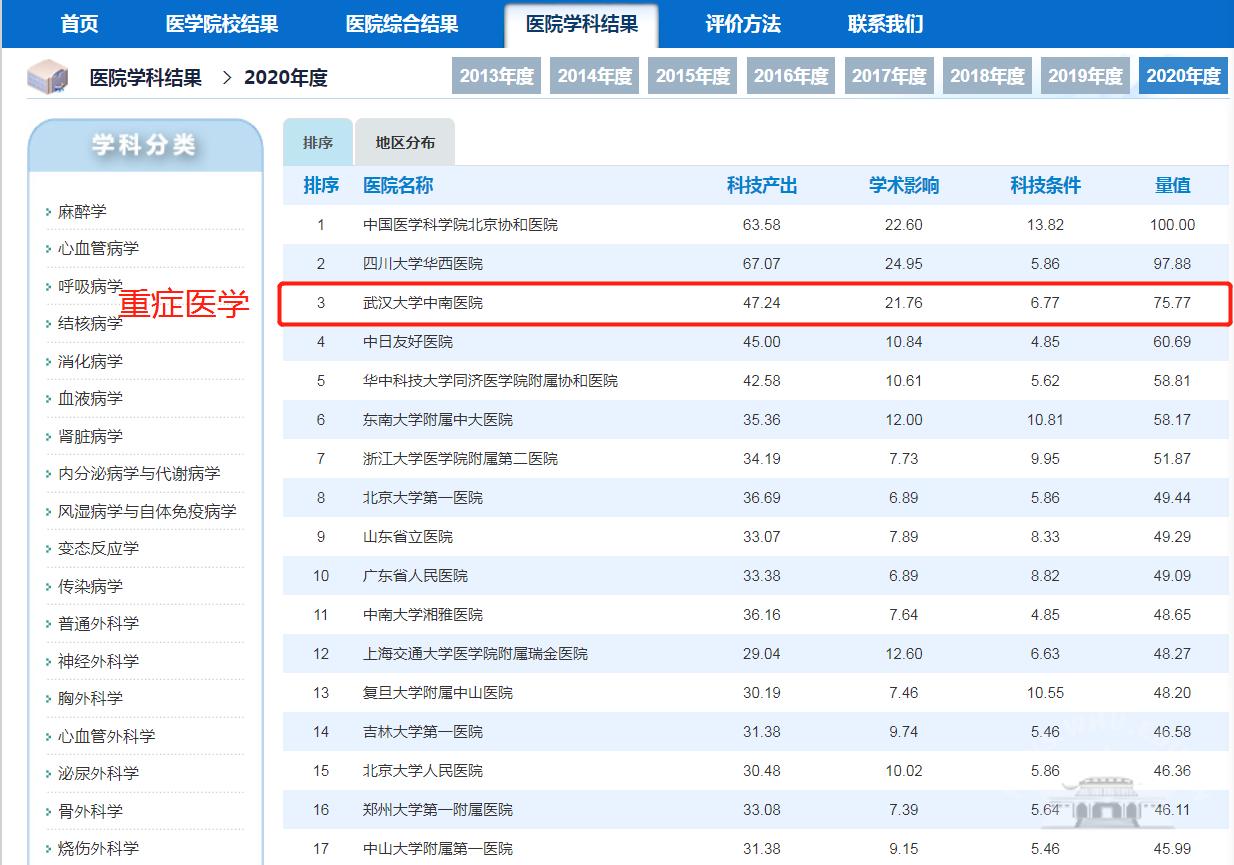Select 评价方法 in the navigation bar

coord(743,24)
